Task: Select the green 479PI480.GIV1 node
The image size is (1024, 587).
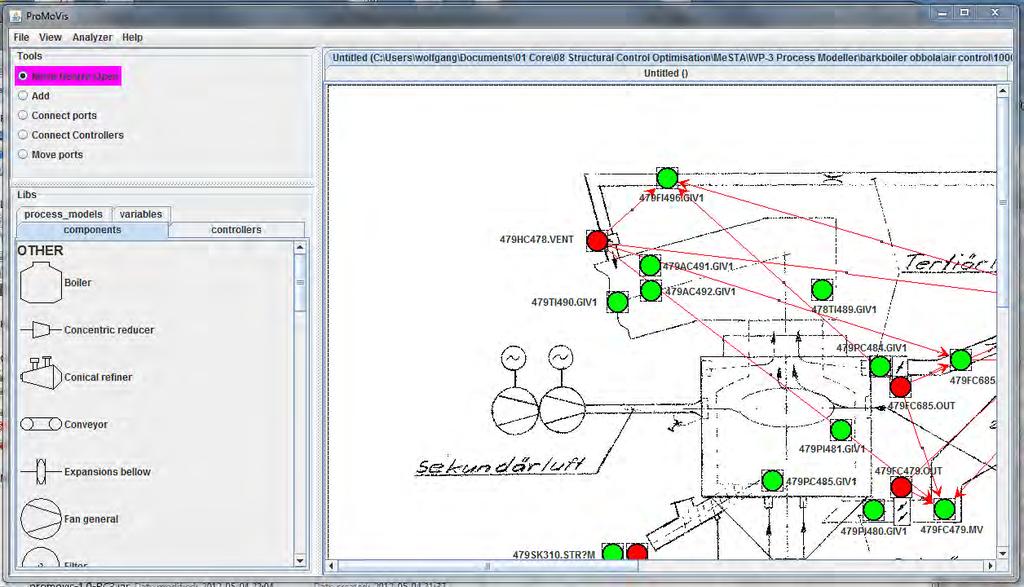Action: tap(874, 510)
